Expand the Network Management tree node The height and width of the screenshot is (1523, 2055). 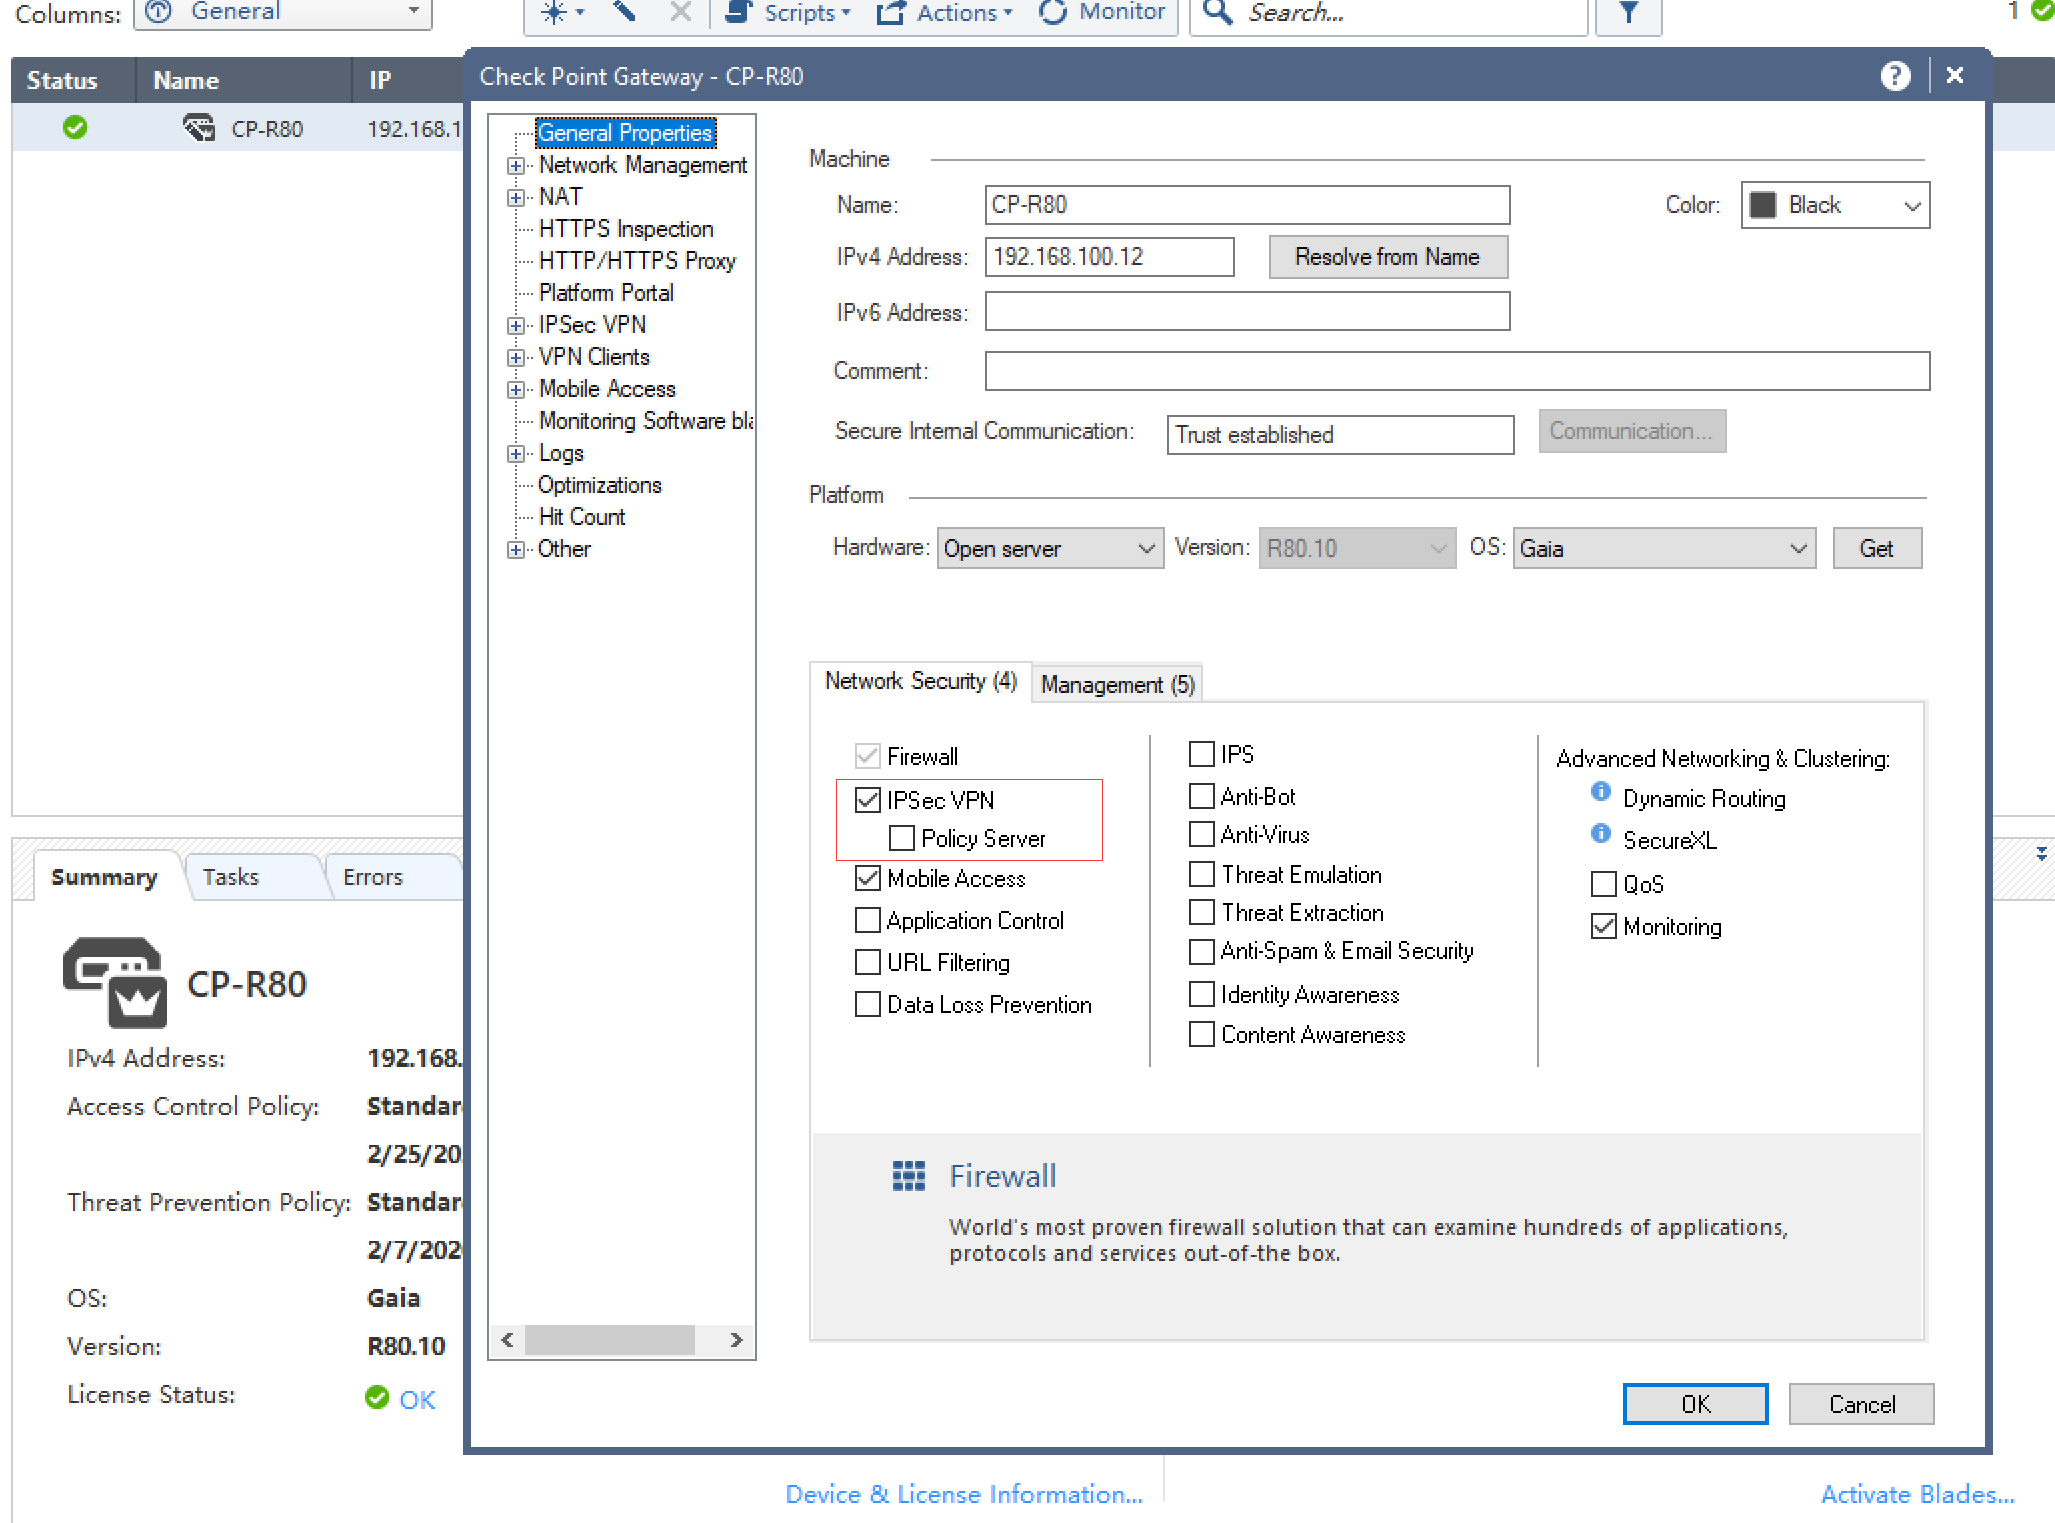tap(516, 166)
